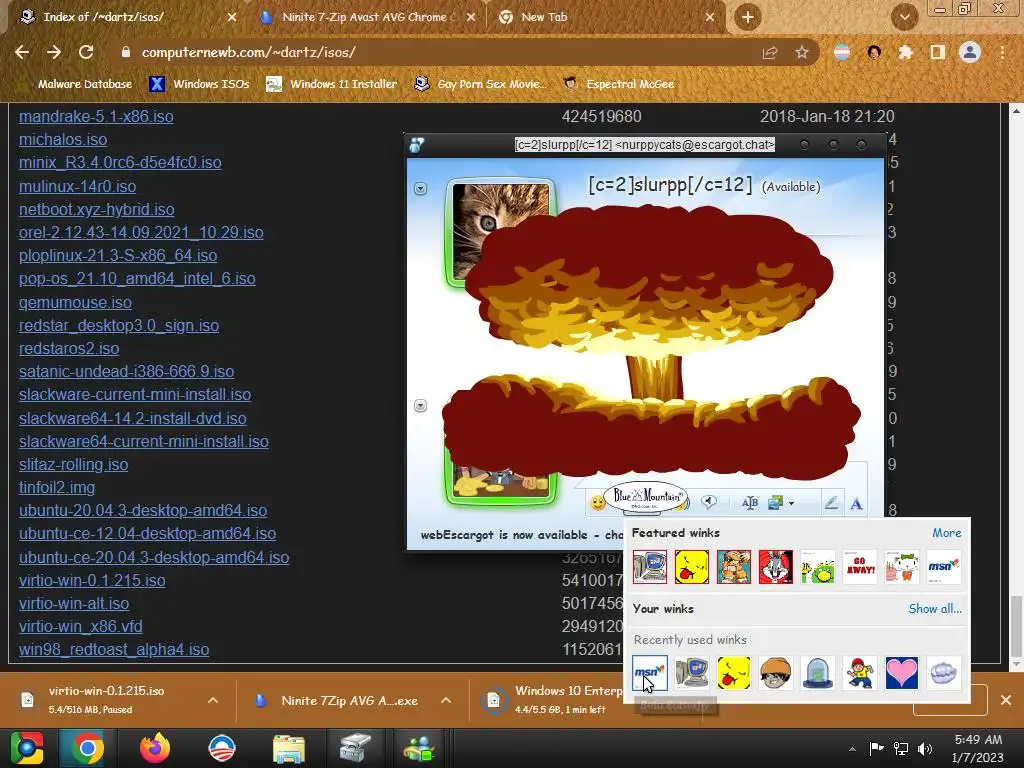The width and height of the screenshot is (1024, 768).
Task: Click More in Featured winks
Action: 946,533
